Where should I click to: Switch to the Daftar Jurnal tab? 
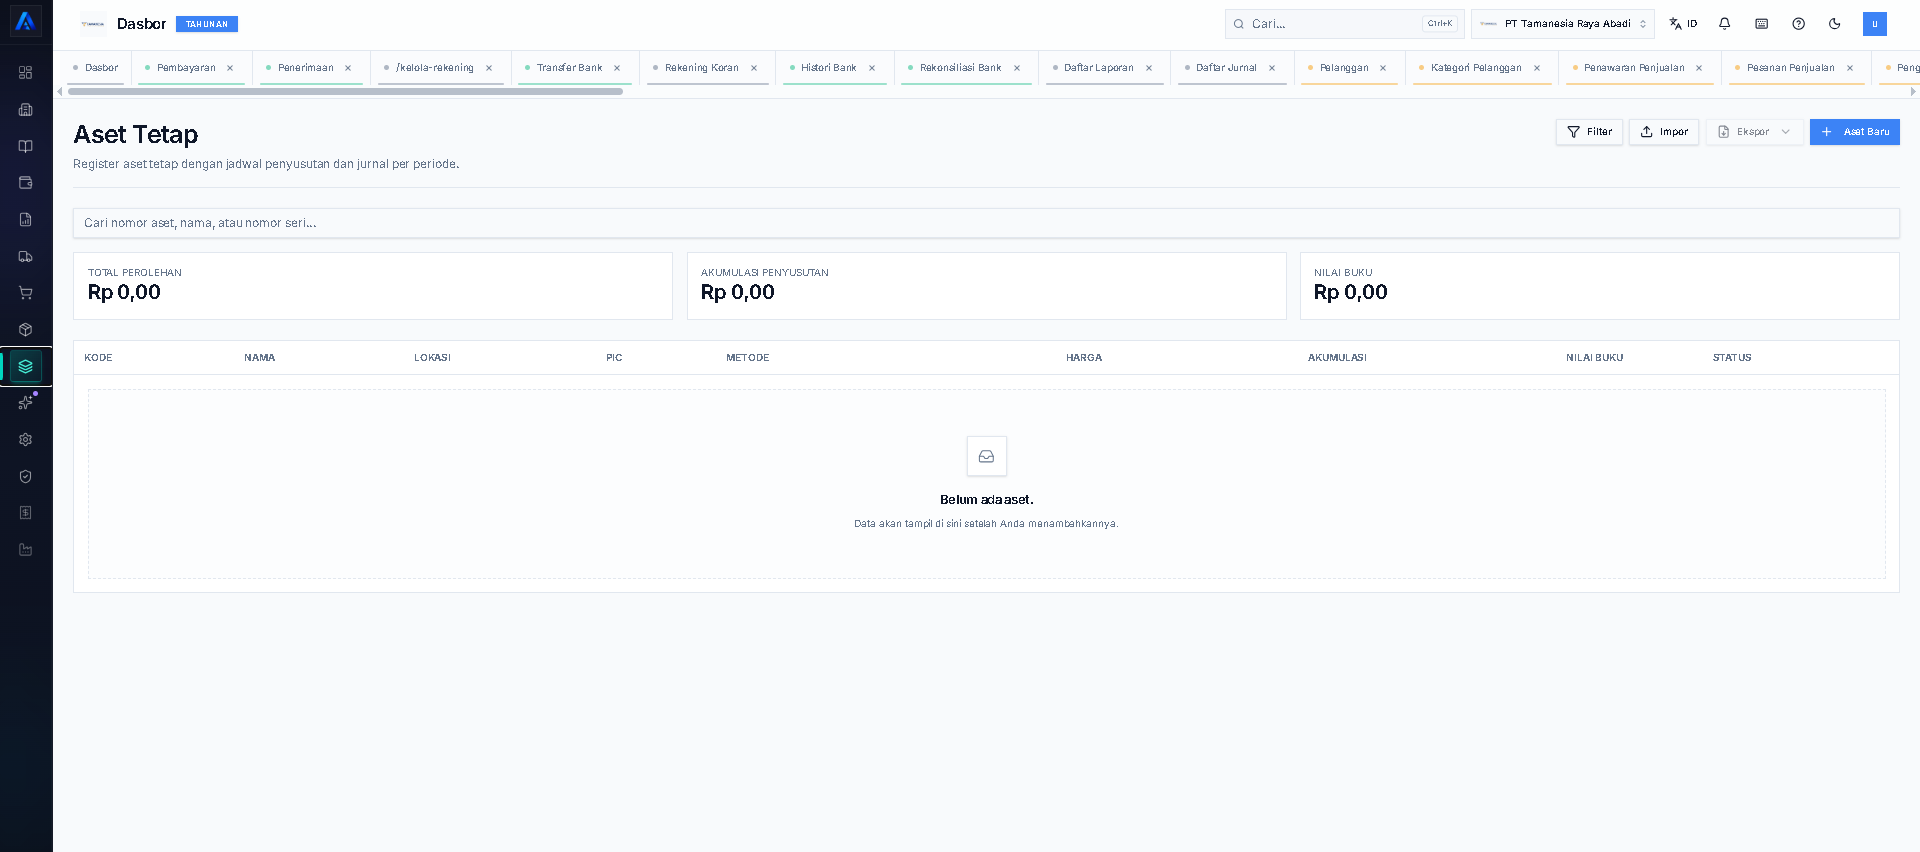(1226, 68)
